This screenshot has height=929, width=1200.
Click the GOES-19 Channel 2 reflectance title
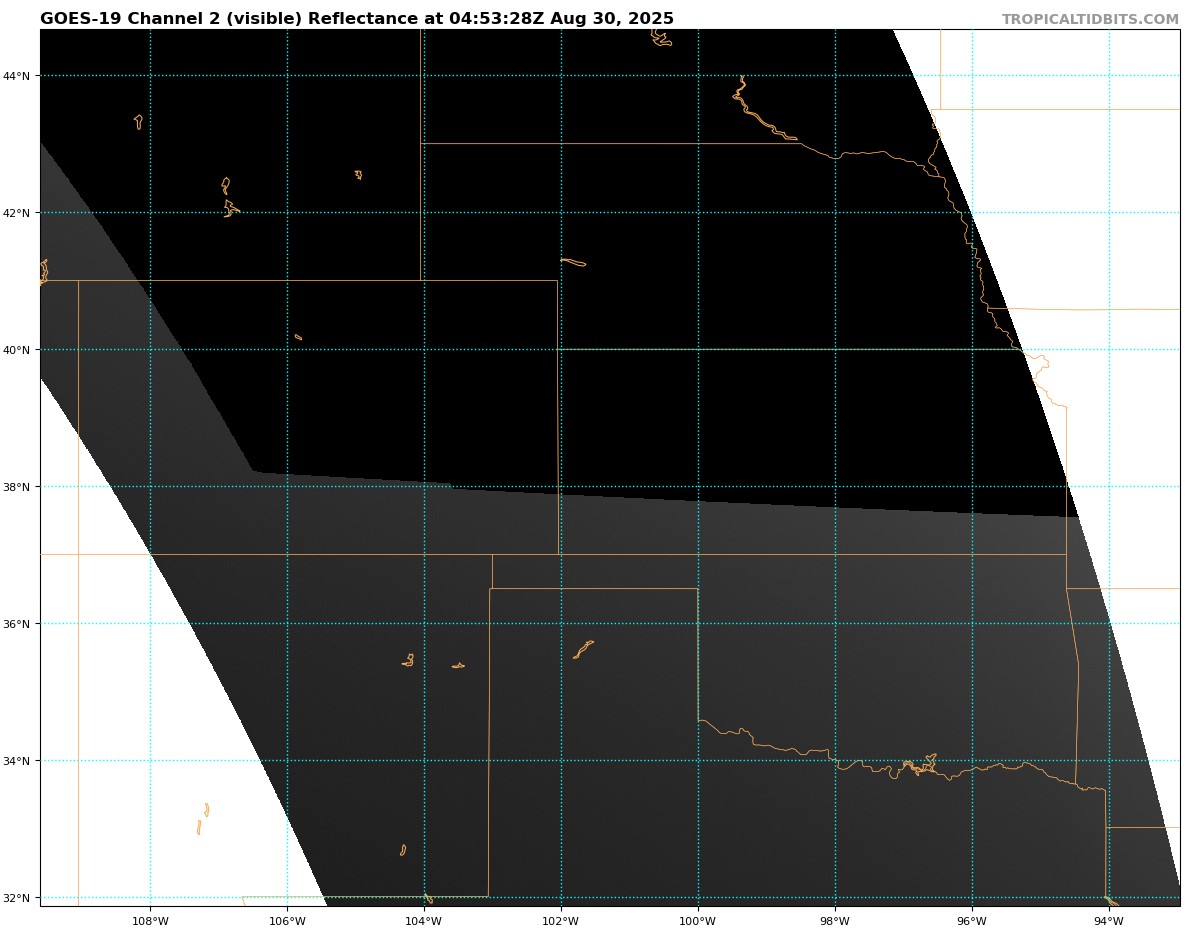coord(357,19)
